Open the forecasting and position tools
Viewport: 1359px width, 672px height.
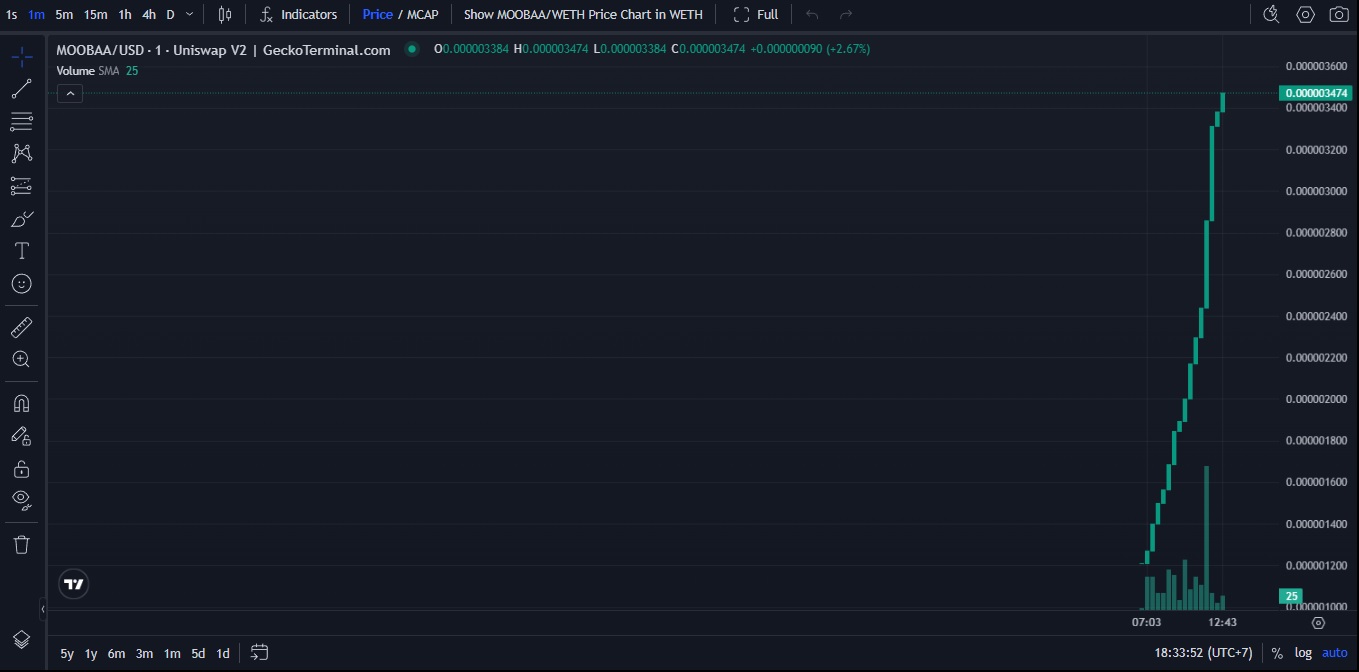[21, 186]
